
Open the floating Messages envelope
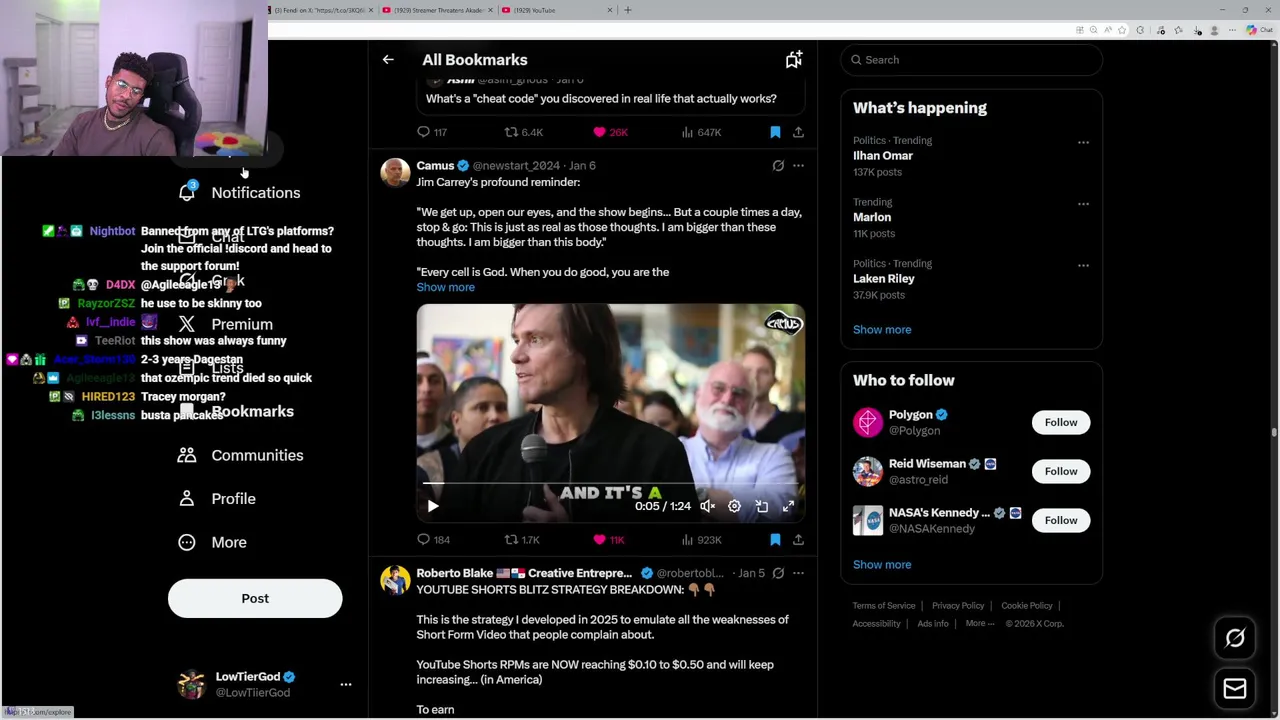coord(1235,688)
